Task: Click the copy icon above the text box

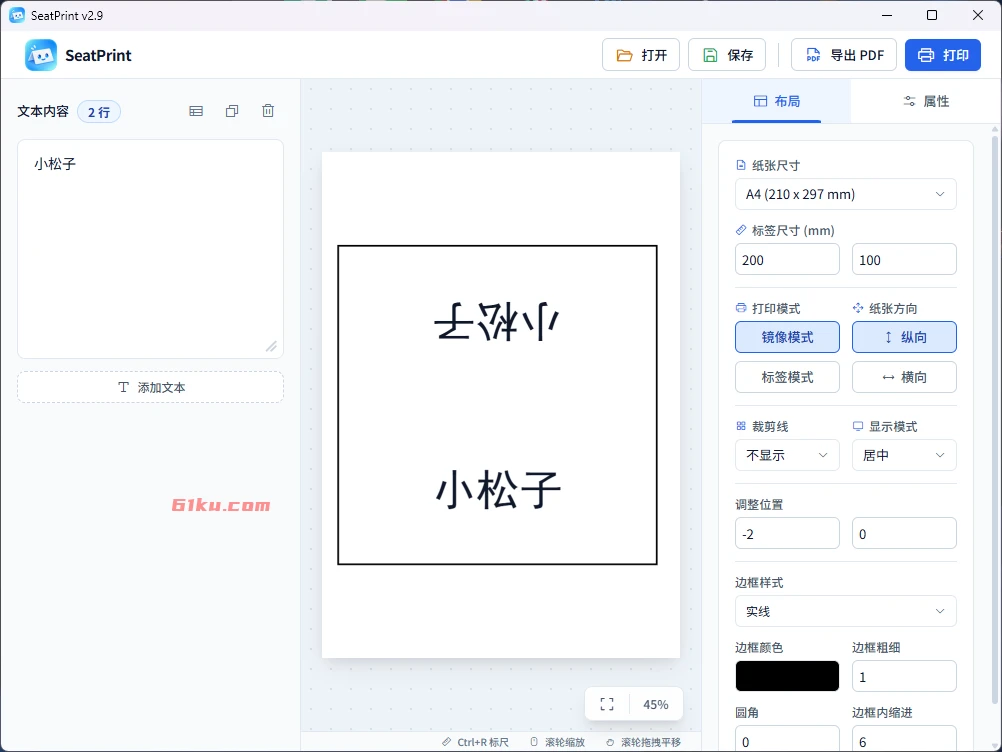Action: tap(232, 111)
